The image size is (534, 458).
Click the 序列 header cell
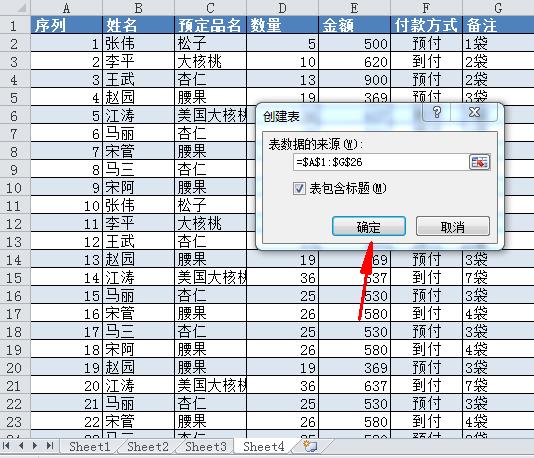pyautogui.click(x=66, y=25)
